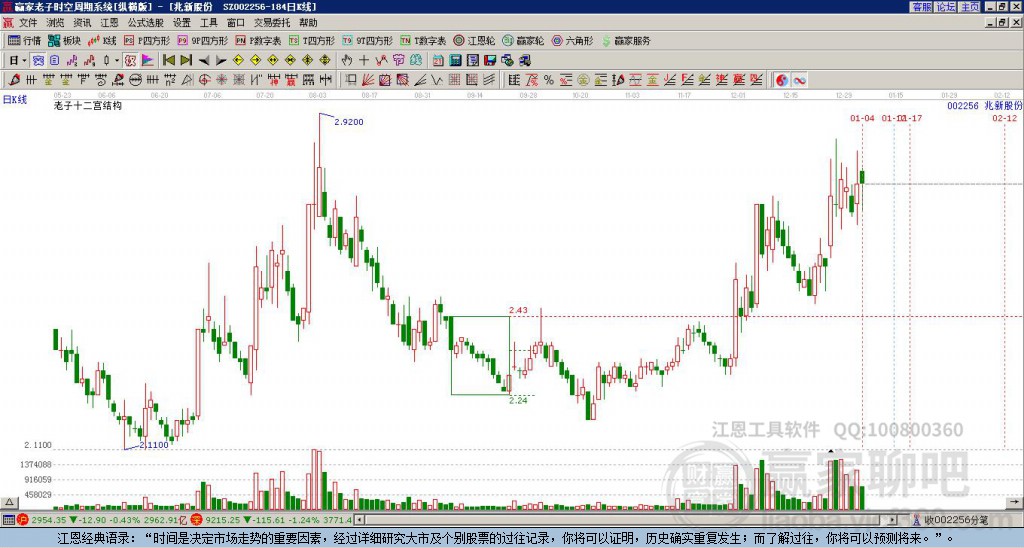Open the 论坛 forum link
The image size is (1024, 548).
[946, 7]
